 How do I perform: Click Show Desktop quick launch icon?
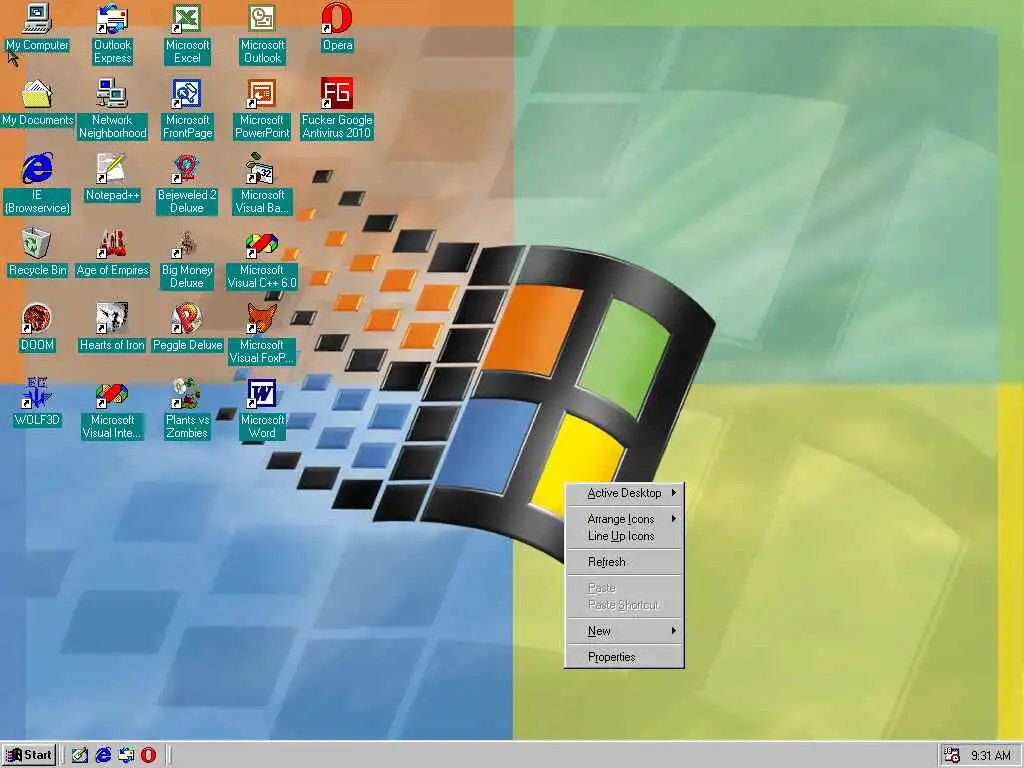click(80, 755)
